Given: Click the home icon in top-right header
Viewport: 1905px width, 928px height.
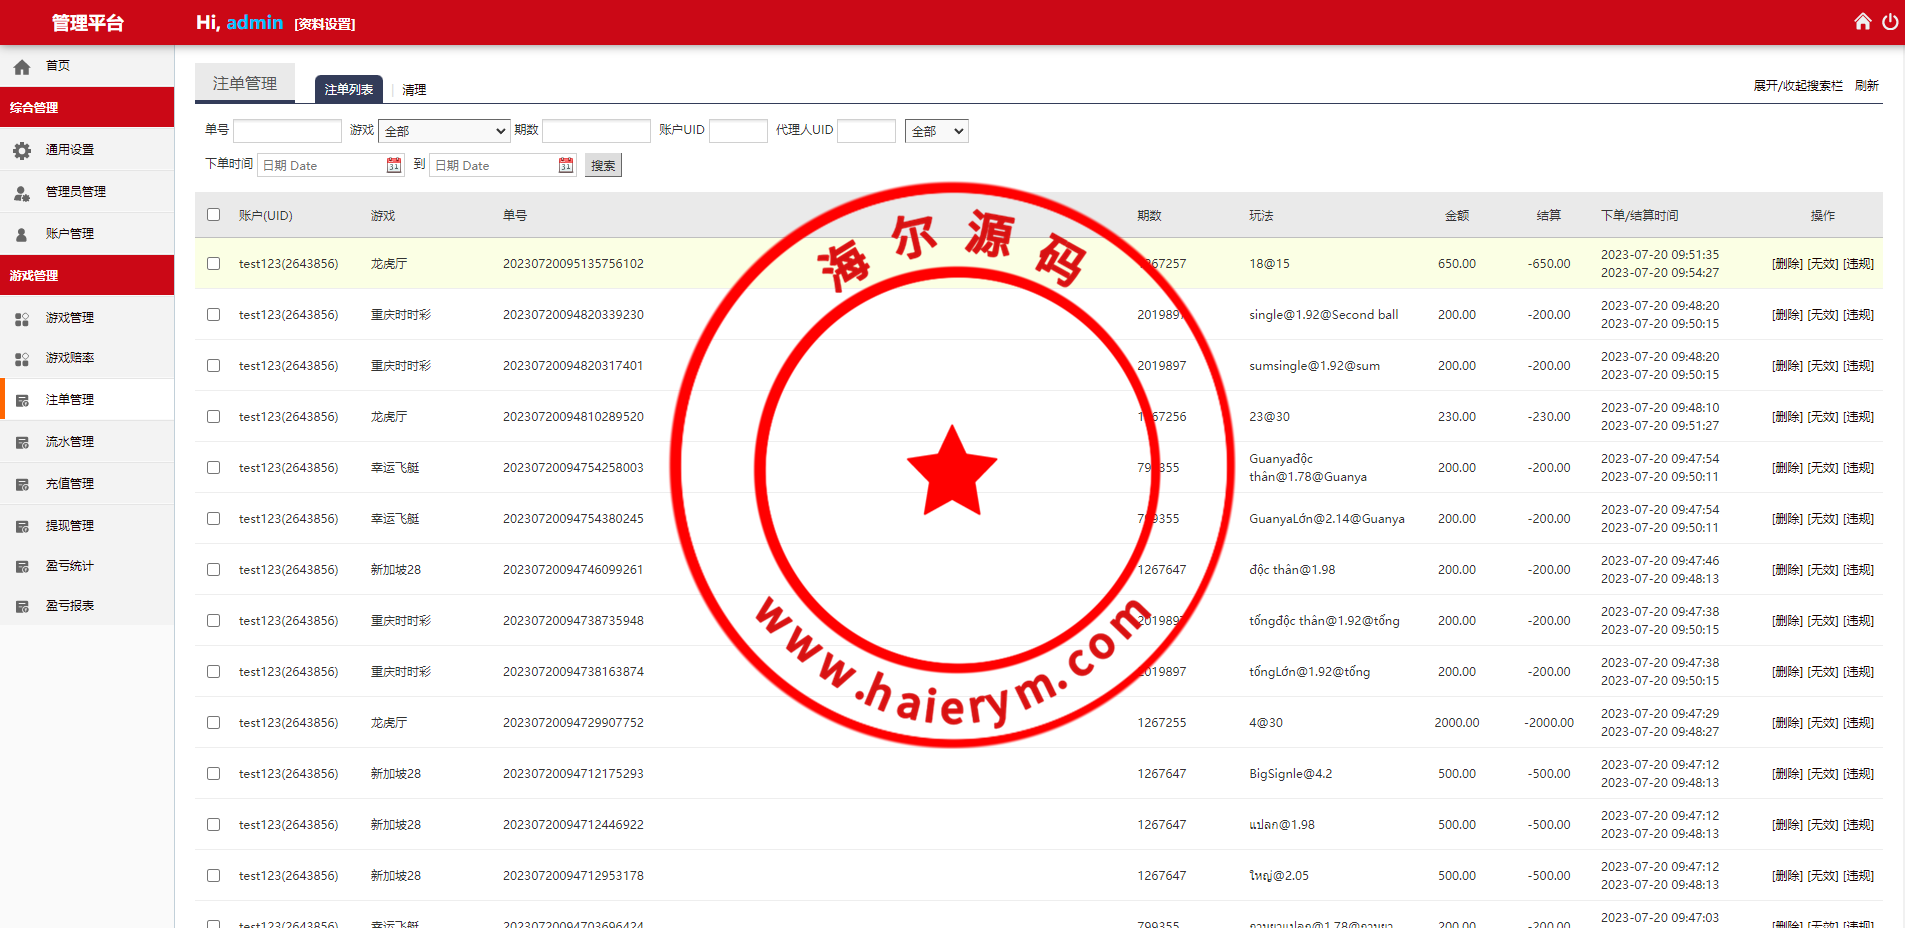Looking at the screenshot, I should (1862, 22).
